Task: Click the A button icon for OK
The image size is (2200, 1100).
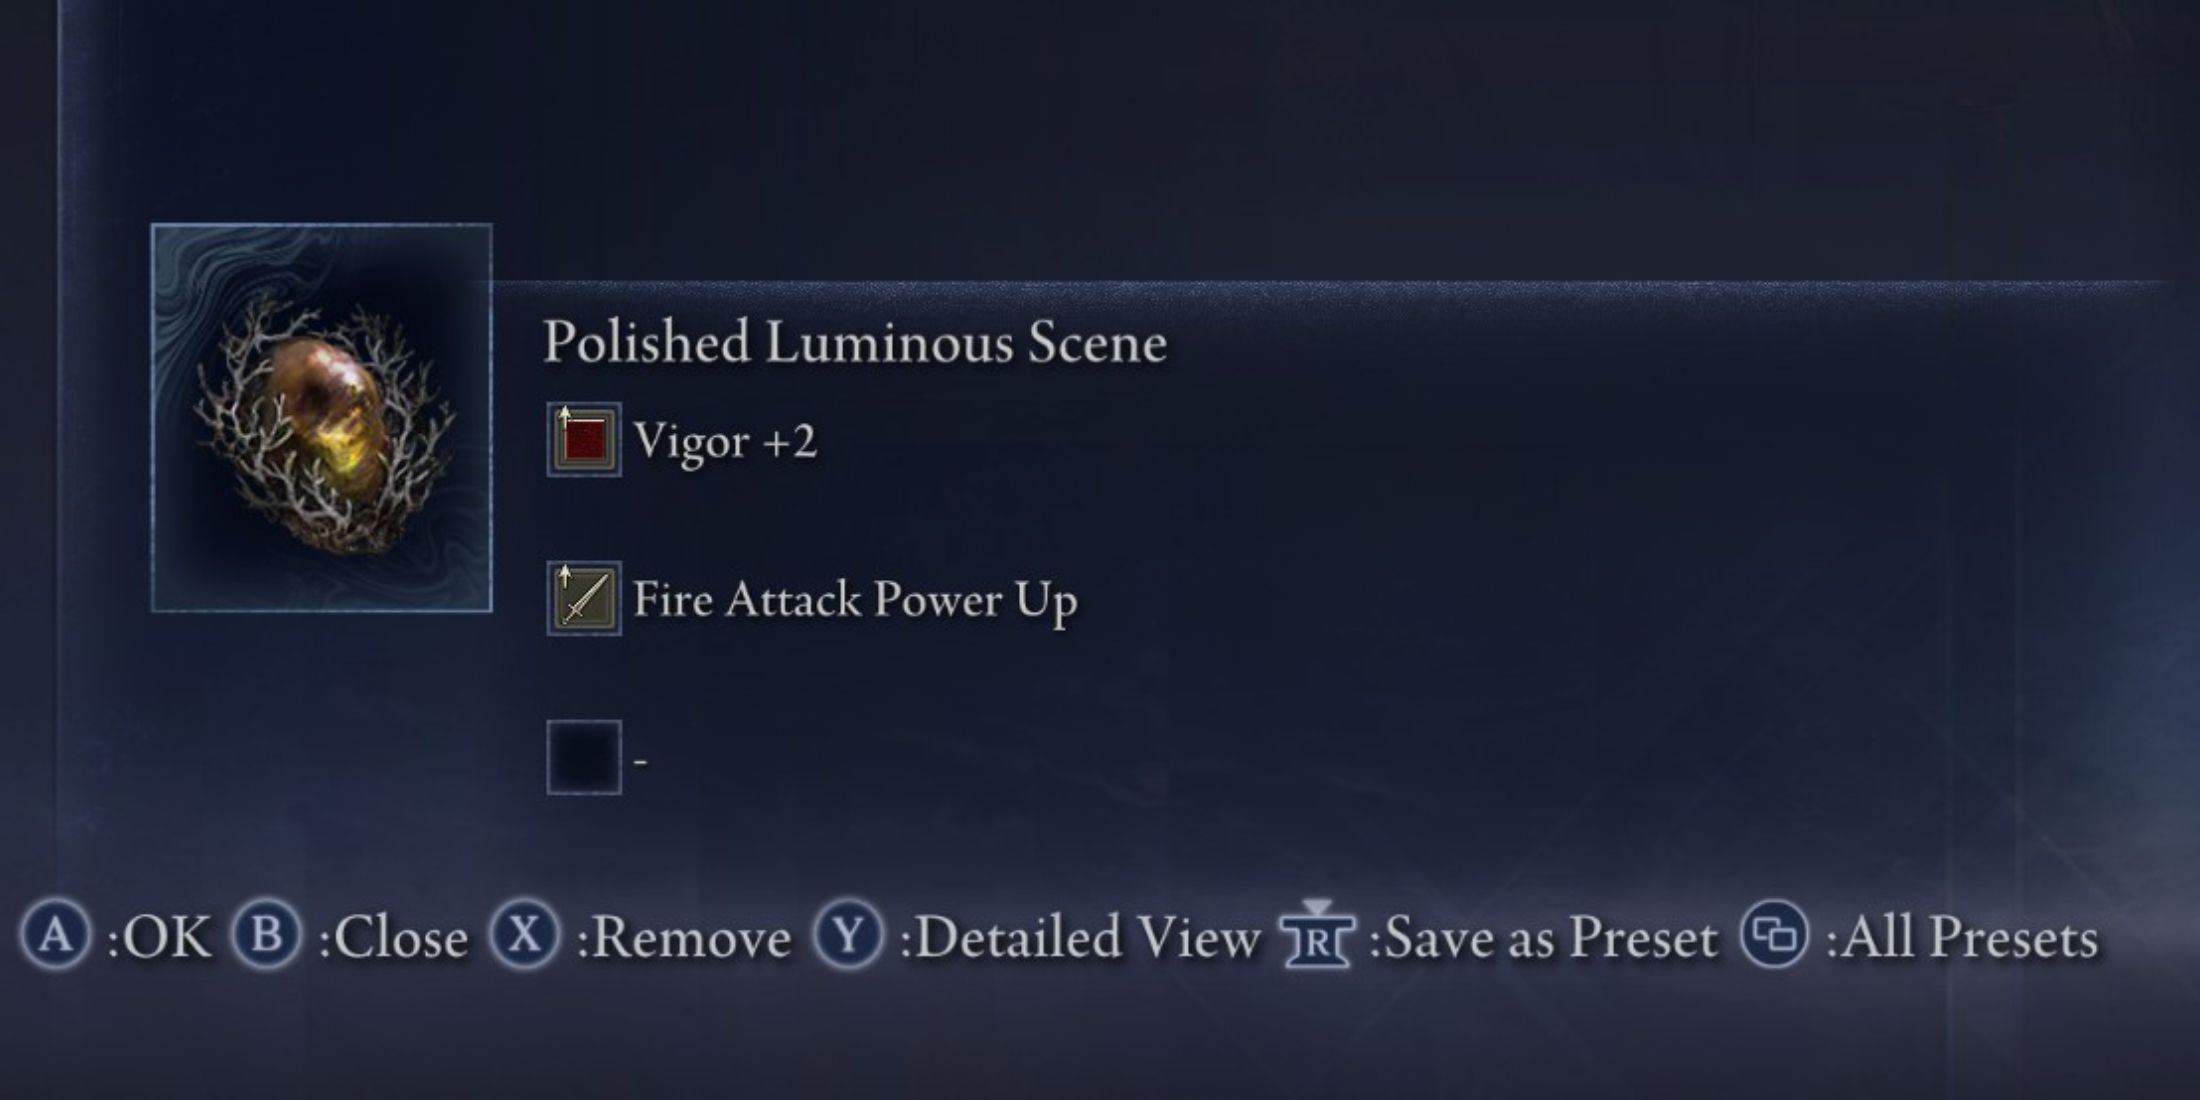Action: pyautogui.click(x=55, y=937)
